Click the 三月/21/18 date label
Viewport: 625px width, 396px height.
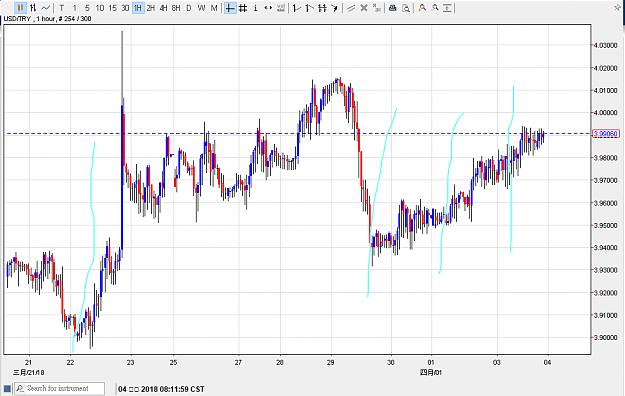29,372
